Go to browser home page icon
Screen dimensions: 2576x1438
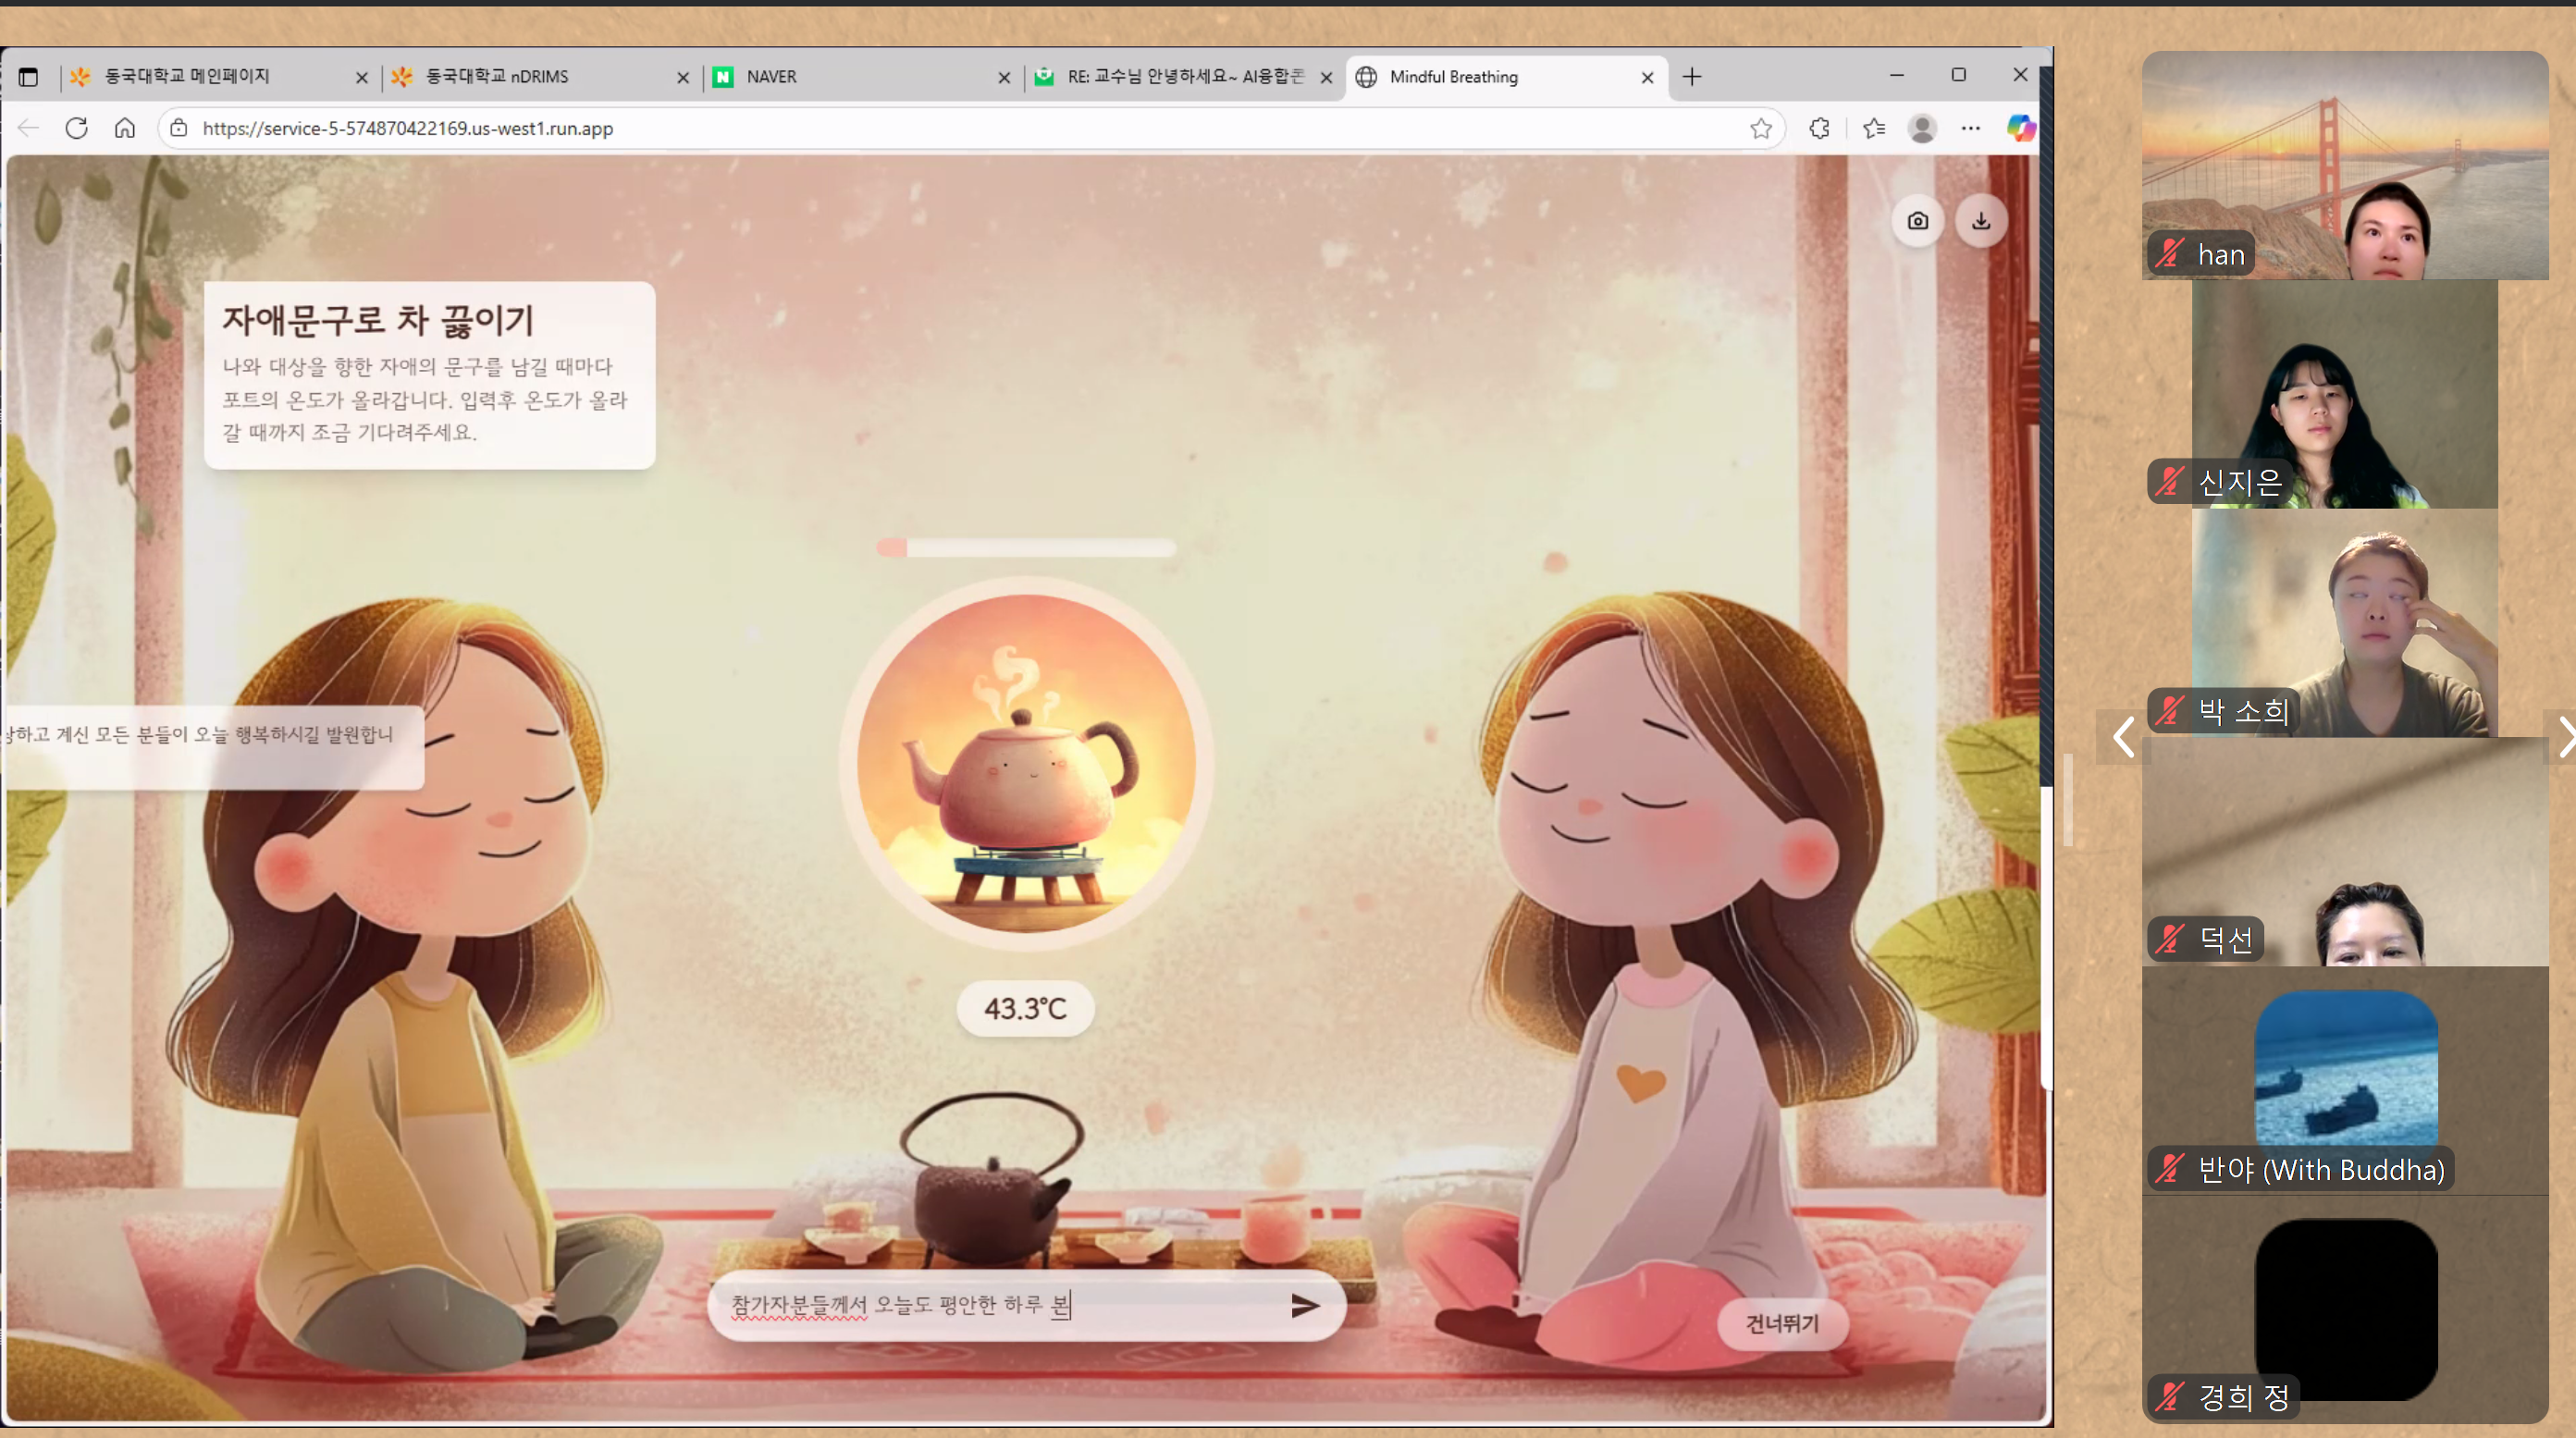(125, 128)
